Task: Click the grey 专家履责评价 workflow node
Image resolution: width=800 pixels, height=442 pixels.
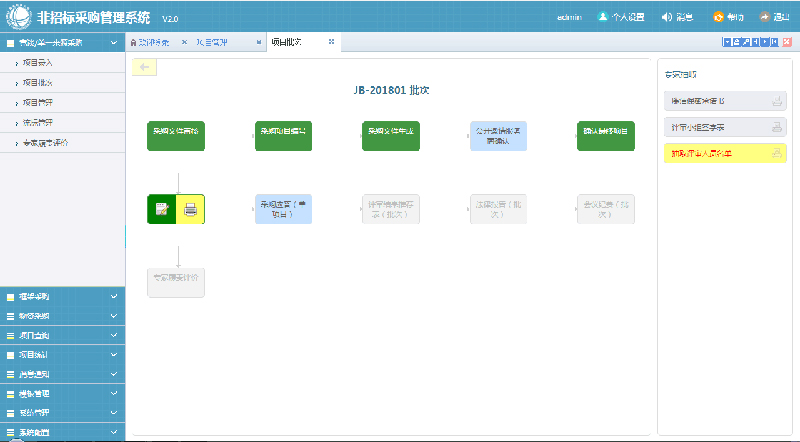Action: click(175, 282)
